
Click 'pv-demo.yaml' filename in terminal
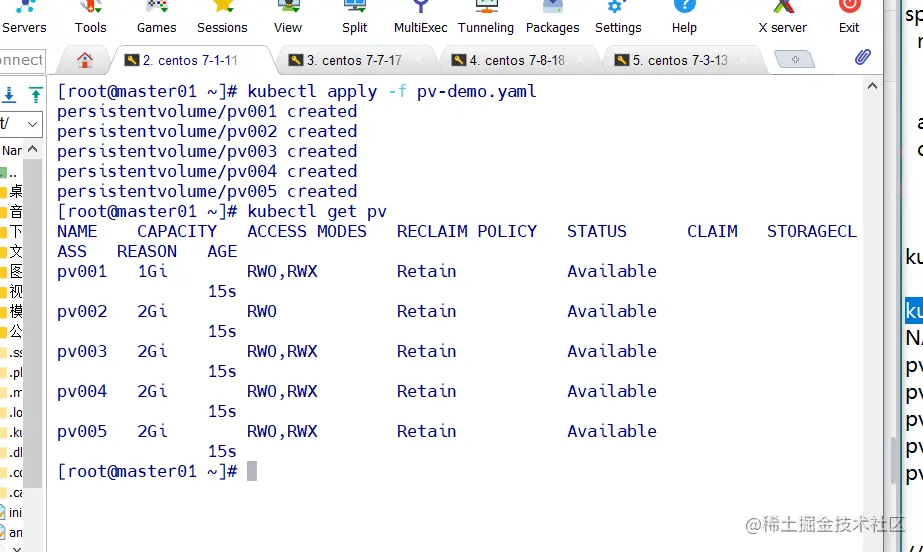pyautogui.click(x=476, y=91)
